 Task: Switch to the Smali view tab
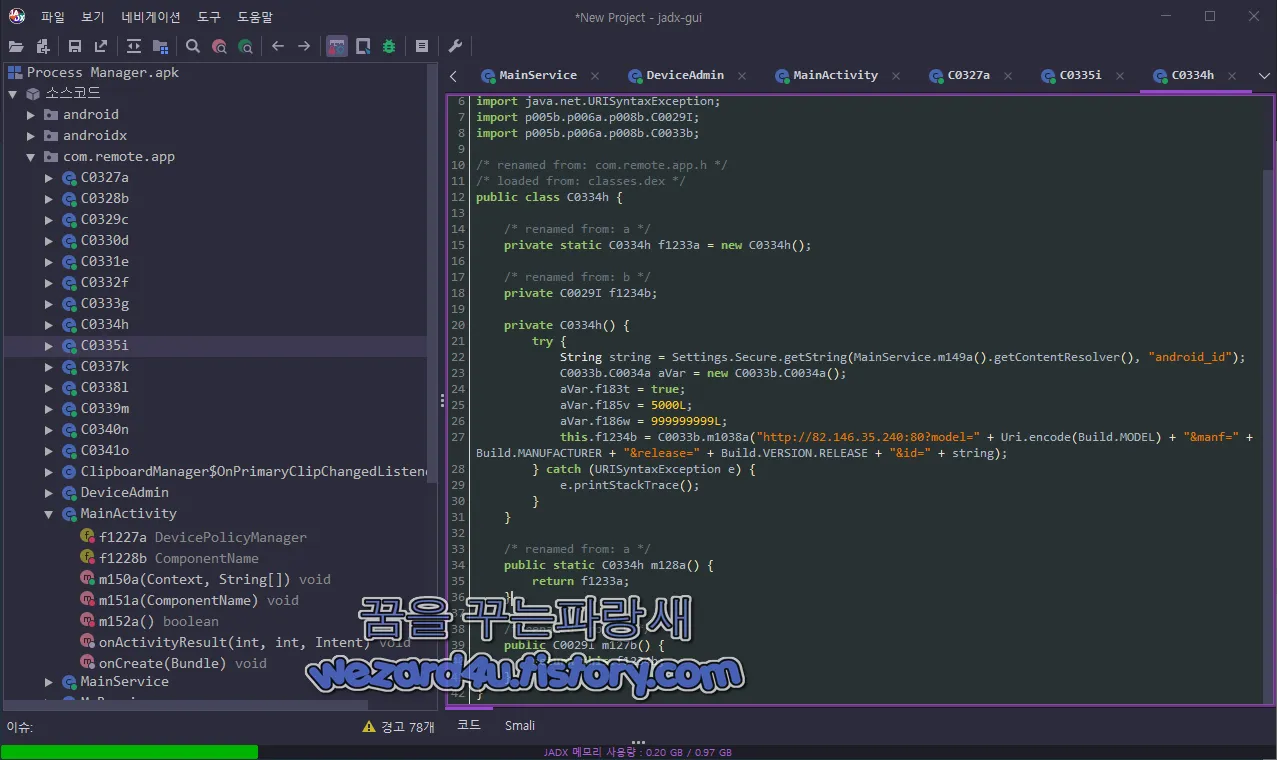pos(519,725)
